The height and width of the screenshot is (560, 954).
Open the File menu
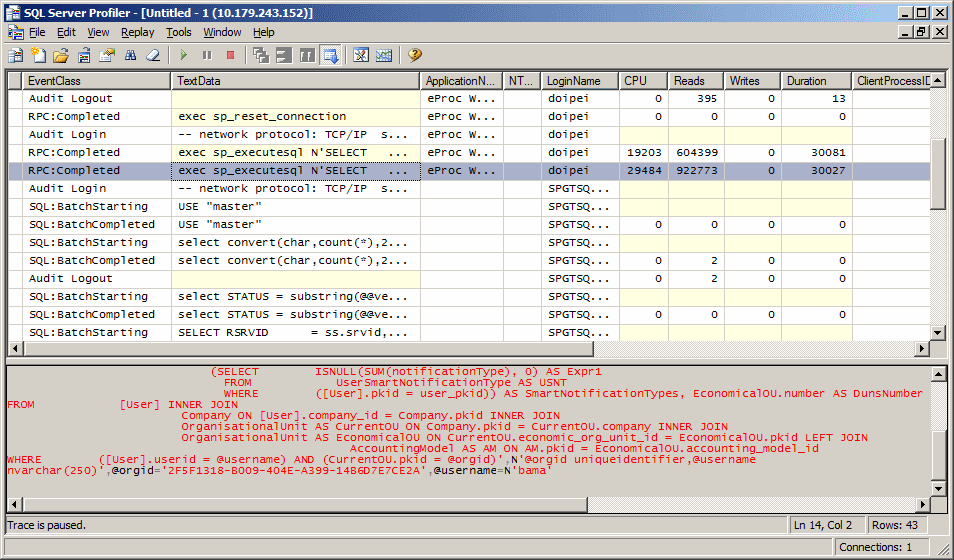tap(37, 32)
